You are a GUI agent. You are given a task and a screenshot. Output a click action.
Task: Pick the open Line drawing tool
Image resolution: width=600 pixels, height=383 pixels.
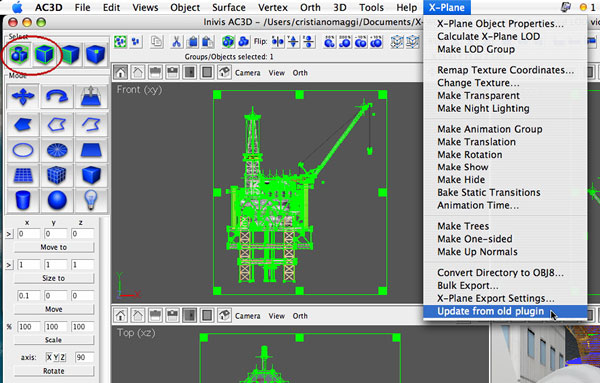(91, 124)
